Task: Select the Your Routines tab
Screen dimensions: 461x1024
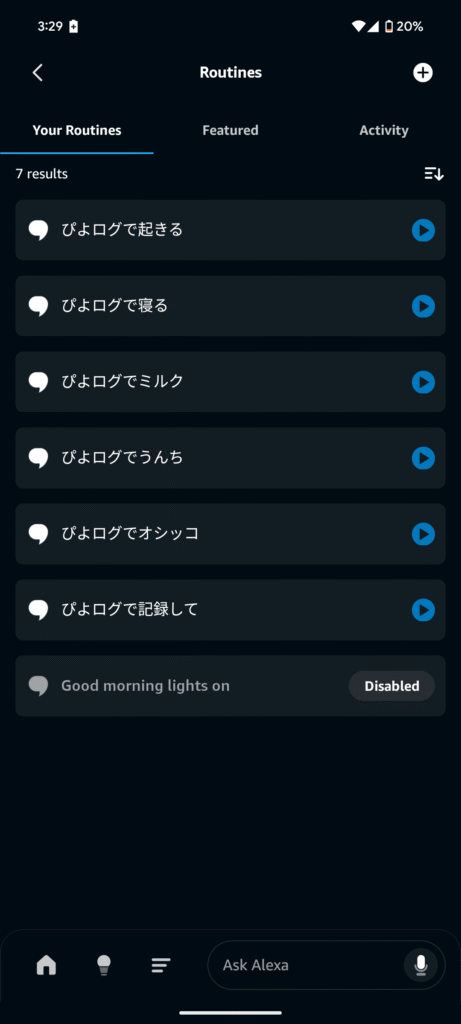Action: point(77,130)
